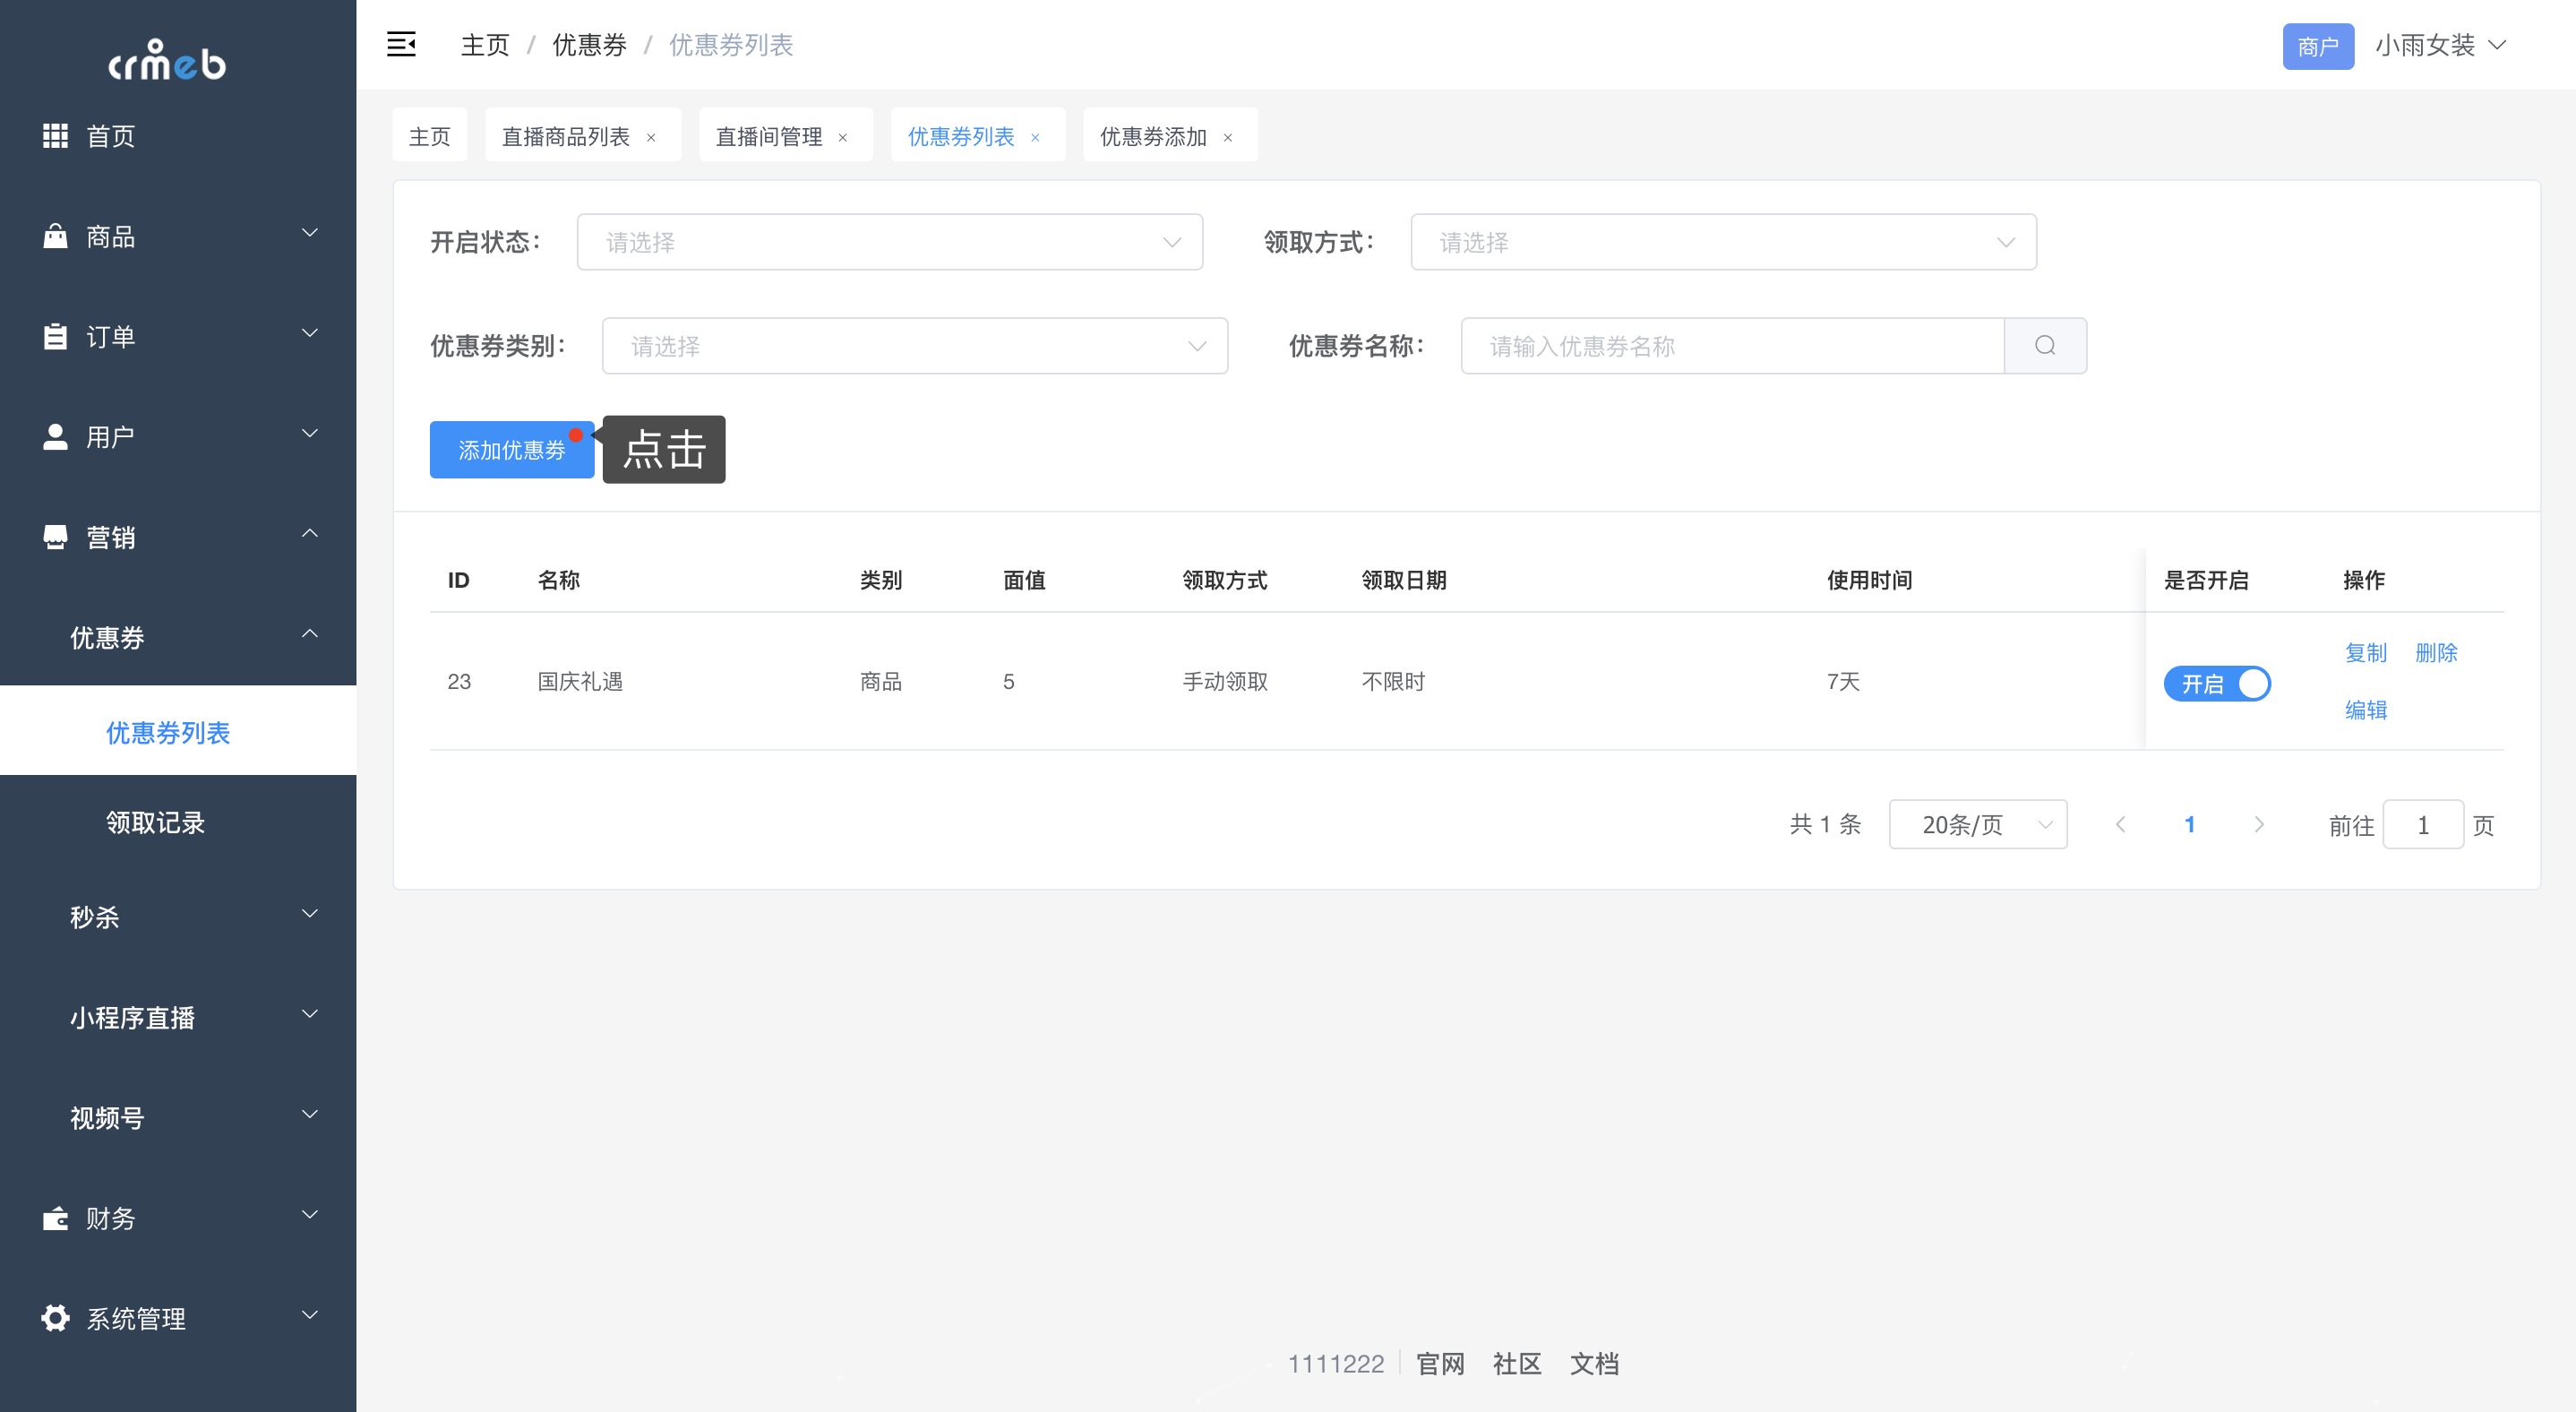Focus the 前往 page number input

(2422, 824)
